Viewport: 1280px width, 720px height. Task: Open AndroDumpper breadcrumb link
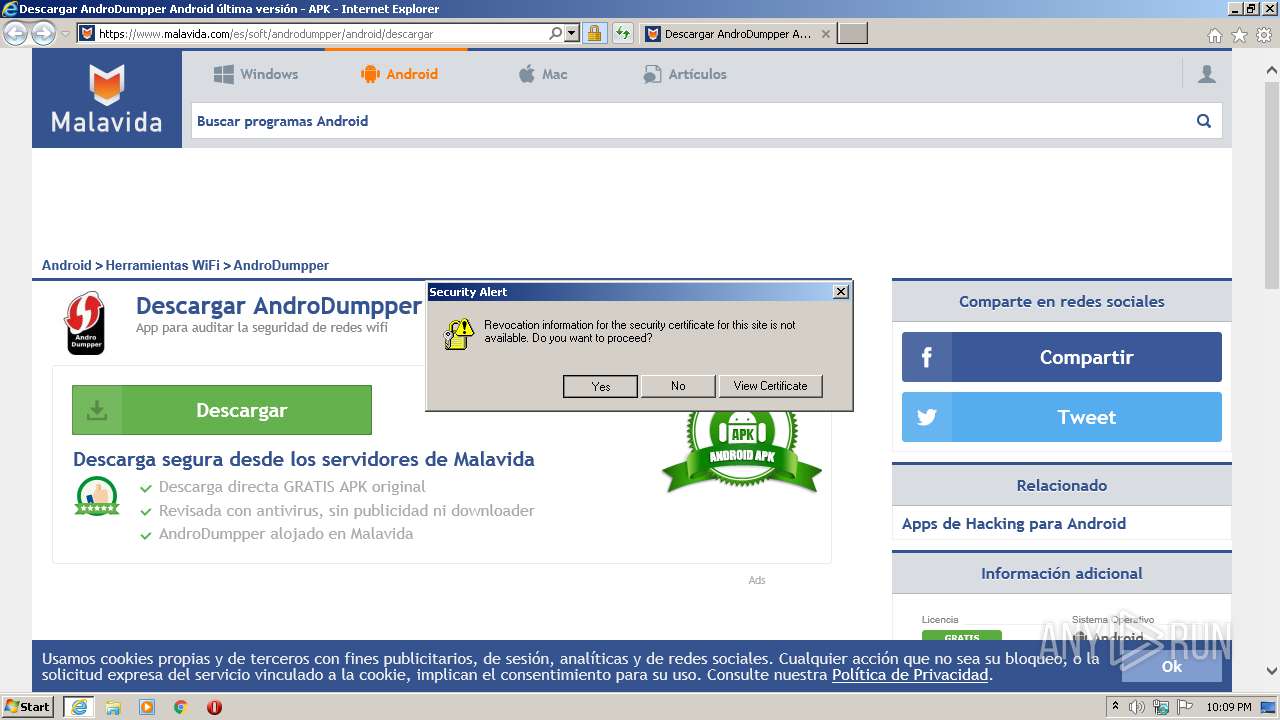(281, 265)
